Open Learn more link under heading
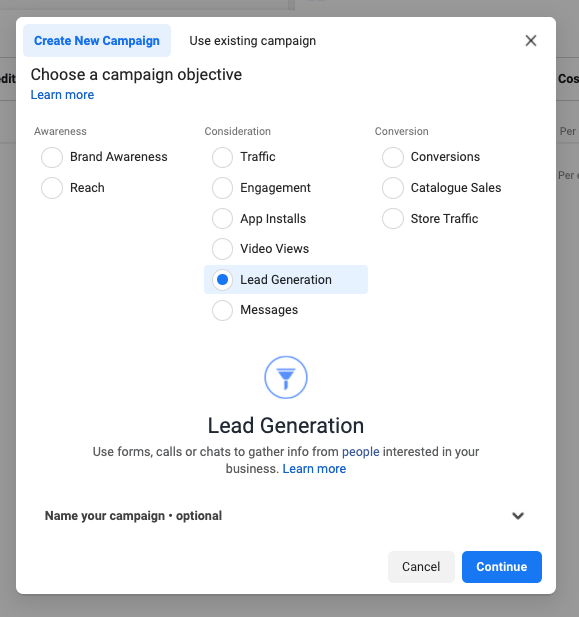 click(x=63, y=95)
